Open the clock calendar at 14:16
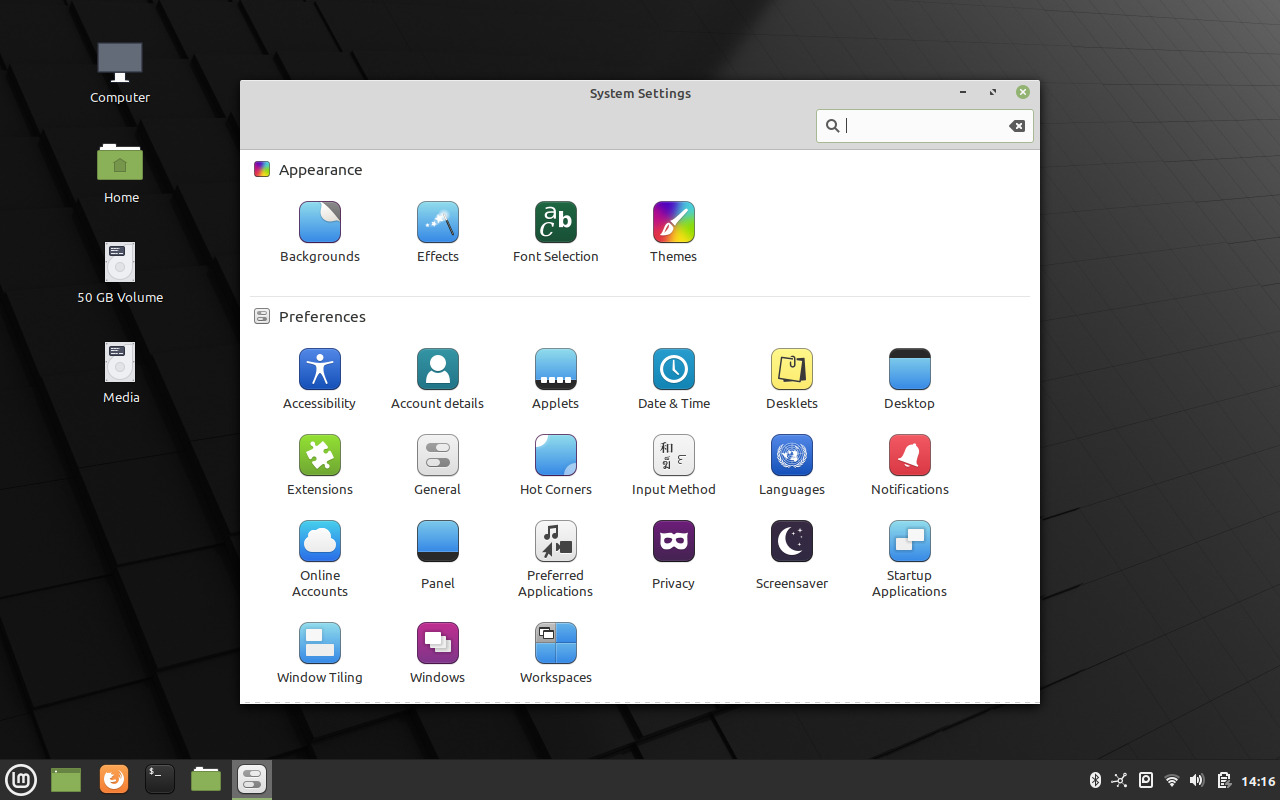 (x=1258, y=781)
